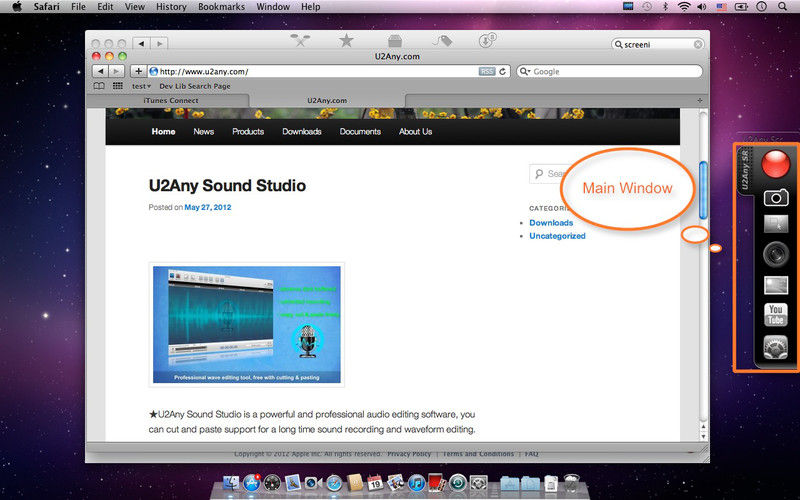Open the History menu
This screenshot has height=500, width=800.
[x=171, y=7]
